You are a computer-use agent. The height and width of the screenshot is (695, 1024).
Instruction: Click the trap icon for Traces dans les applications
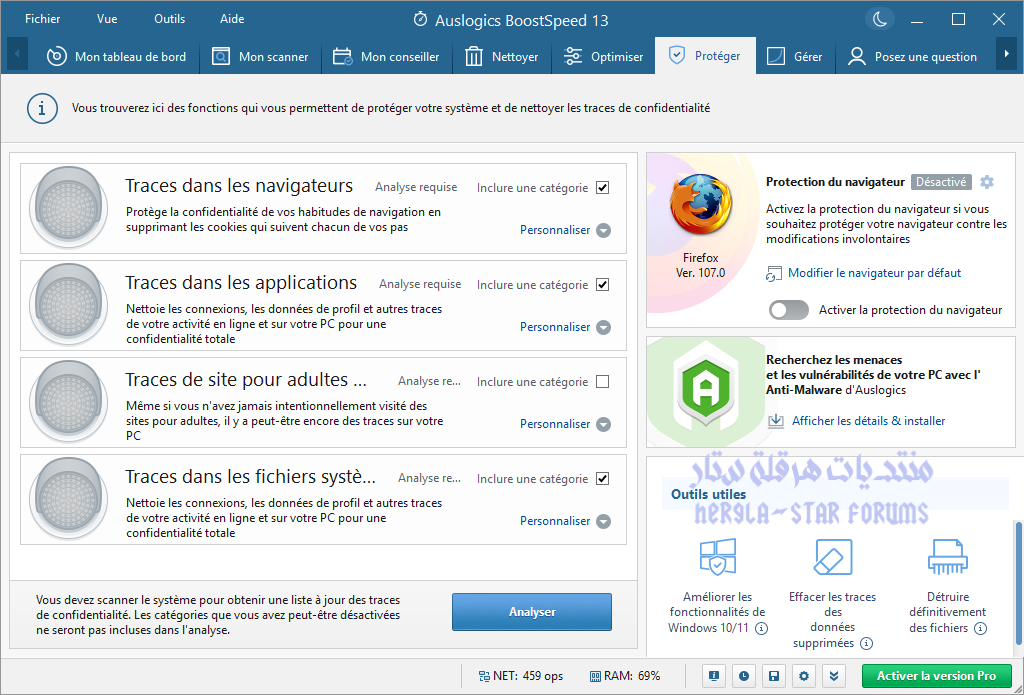coord(69,305)
